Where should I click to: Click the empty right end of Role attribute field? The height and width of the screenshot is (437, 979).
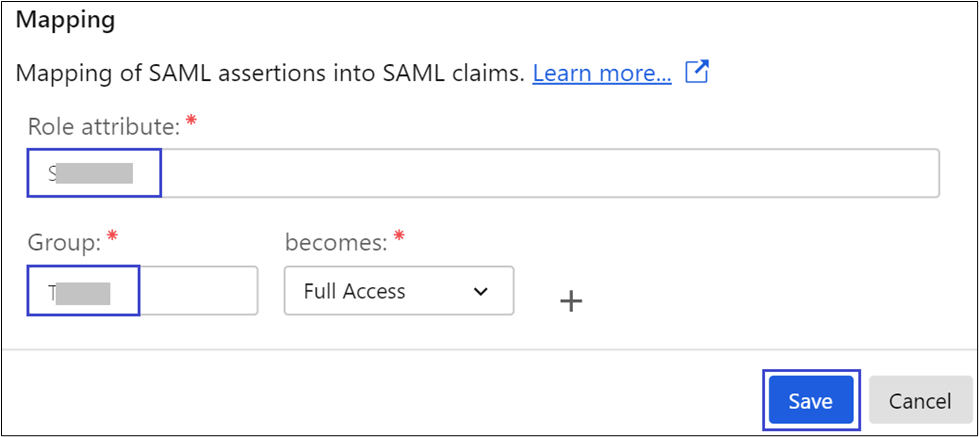coord(850,174)
